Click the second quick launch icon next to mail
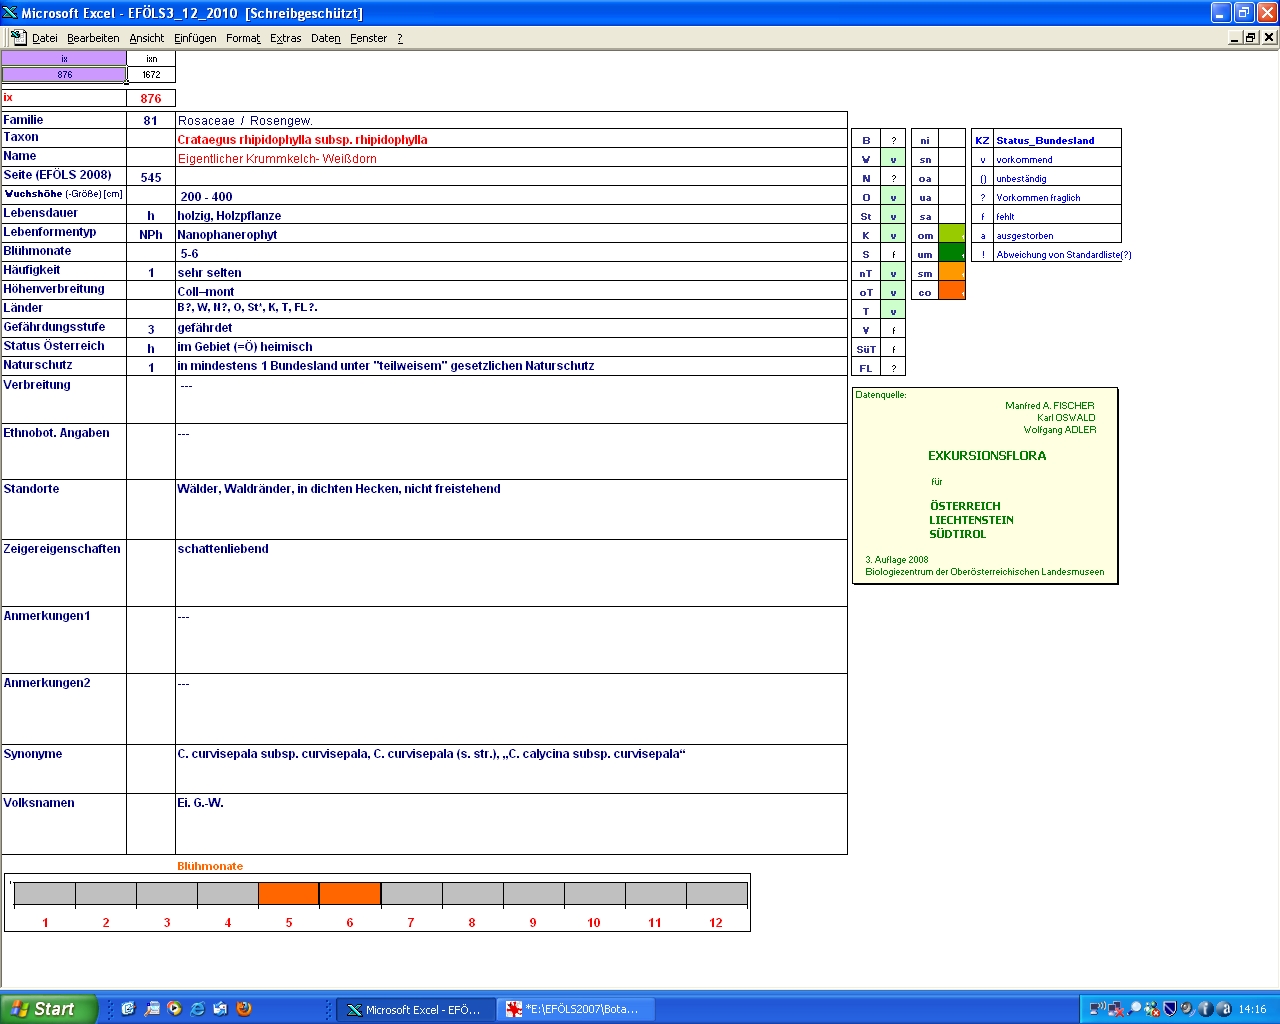Image resolution: width=1280 pixels, height=1024 pixels. [152, 1009]
